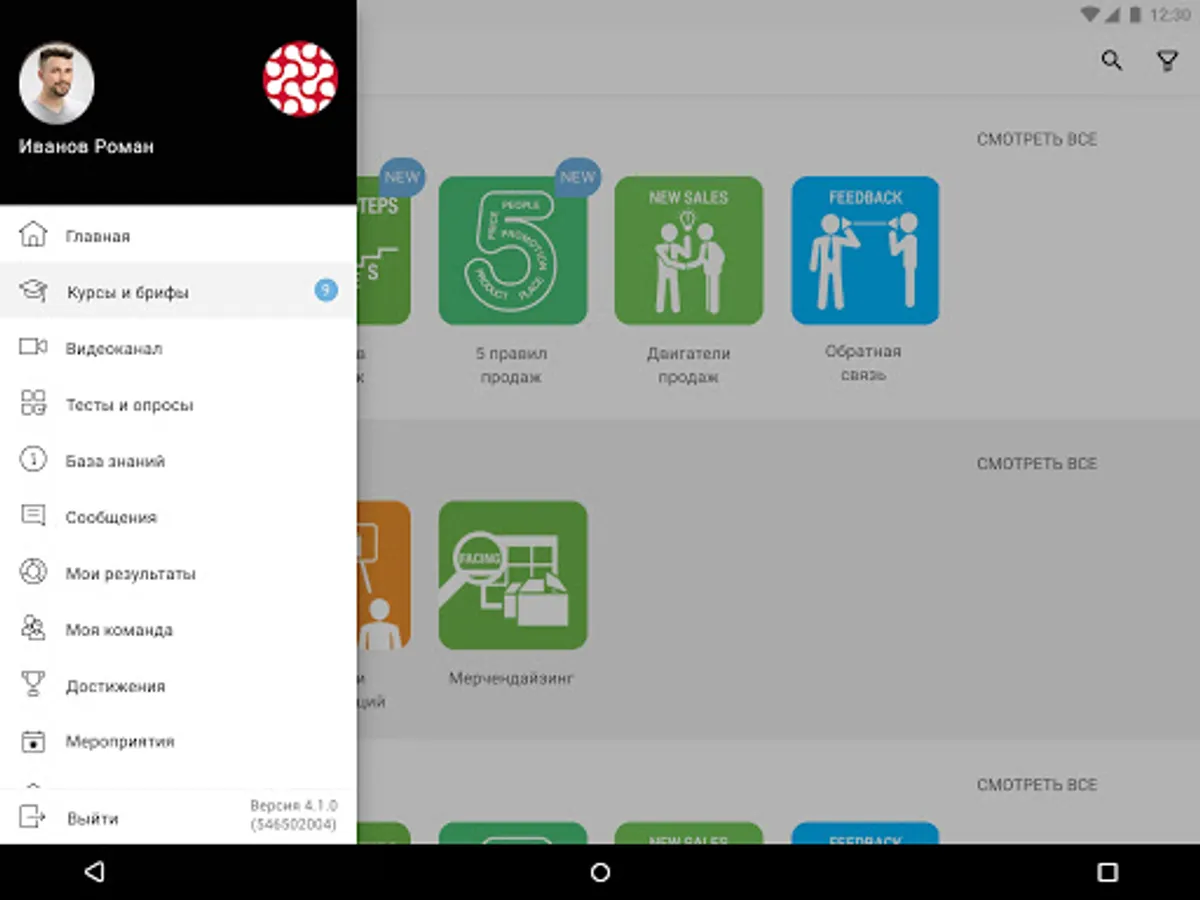Click the Достижения trophy icon
The height and width of the screenshot is (900, 1200).
pyautogui.click(x=33, y=685)
